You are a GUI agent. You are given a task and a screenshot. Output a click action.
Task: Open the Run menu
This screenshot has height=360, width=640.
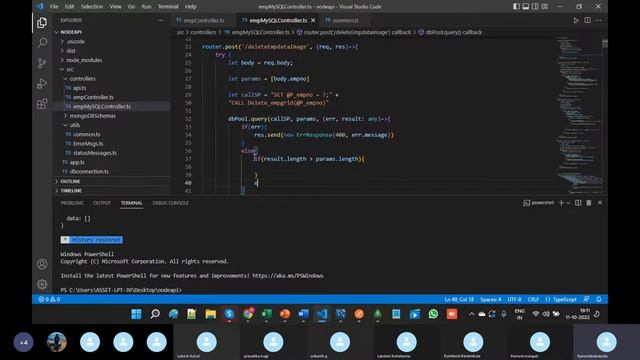pyautogui.click(x=146, y=7)
